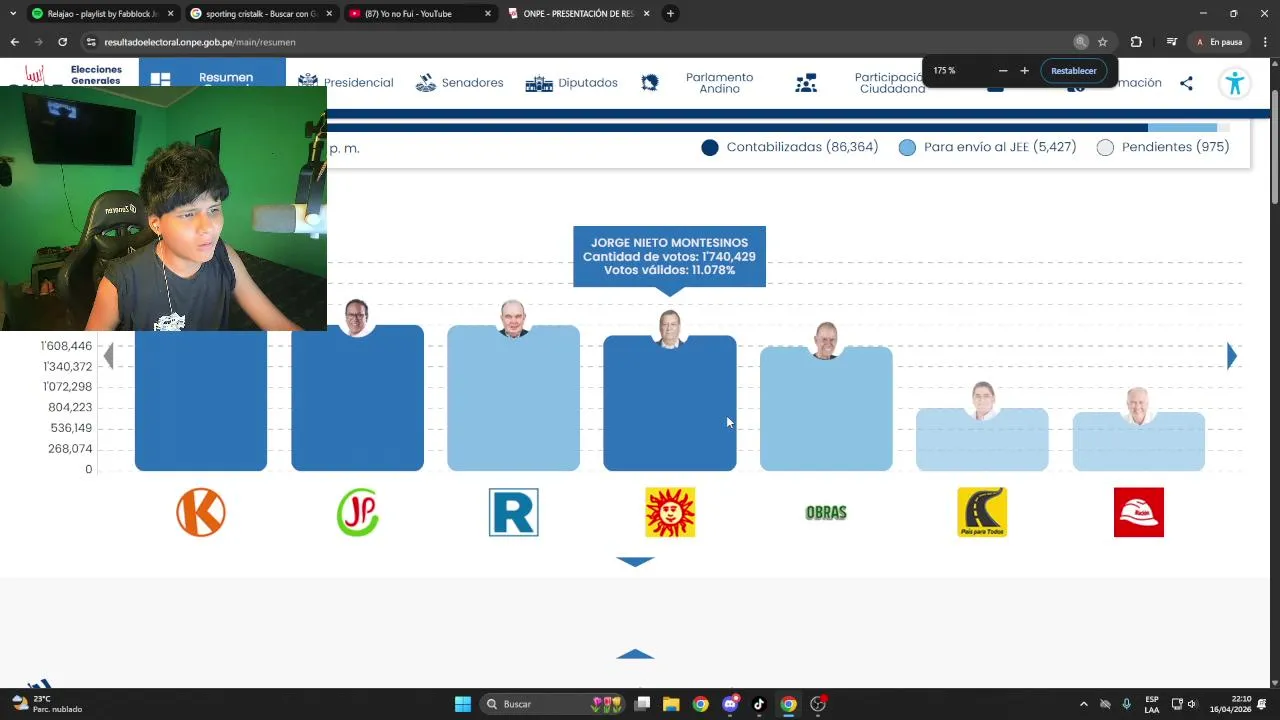Image resolution: width=1280 pixels, height=720 pixels.
Task: Open the Participación Ciudadana section
Action: pos(860,83)
